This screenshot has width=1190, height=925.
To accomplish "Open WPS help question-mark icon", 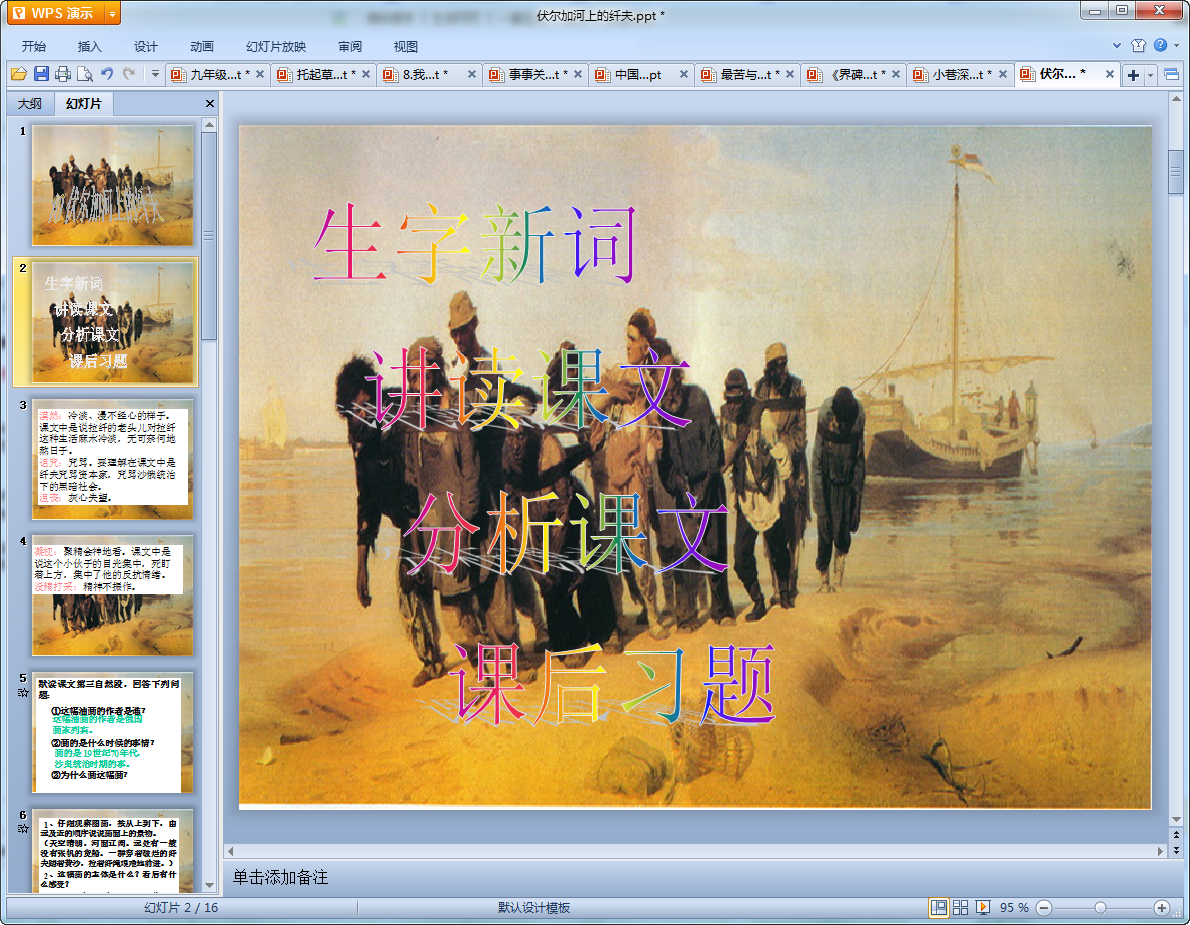I will coord(1160,45).
